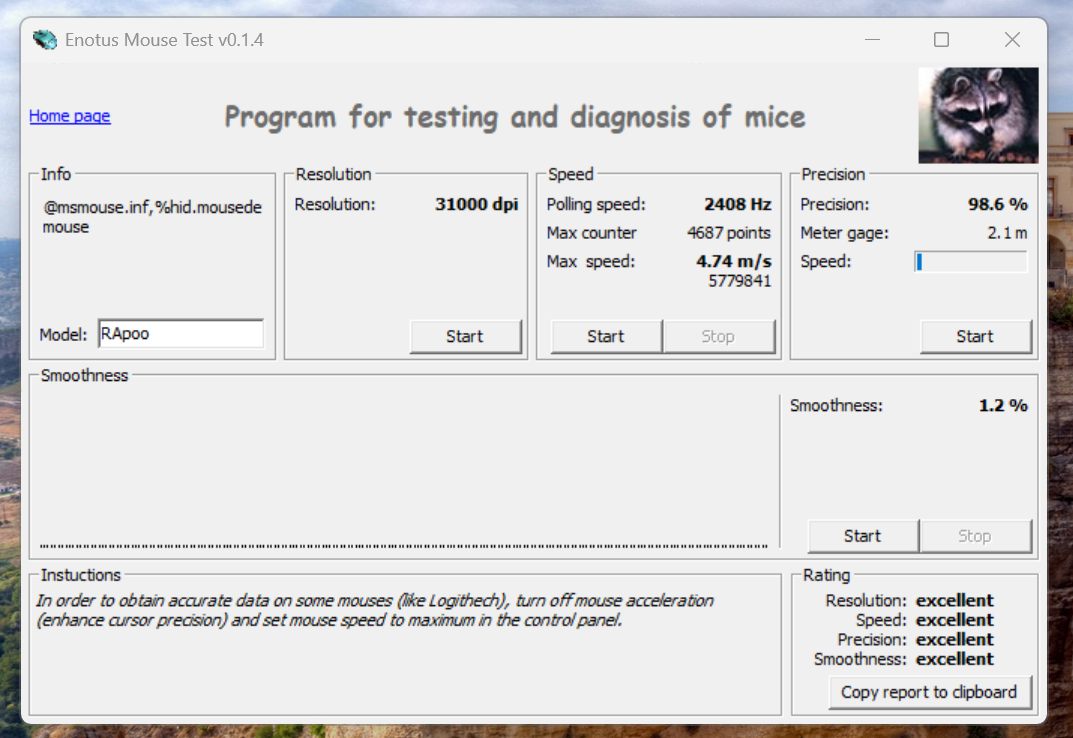The width and height of the screenshot is (1073, 738).
Task: Click the Precision speed progress bar
Action: (x=971, y=262)
